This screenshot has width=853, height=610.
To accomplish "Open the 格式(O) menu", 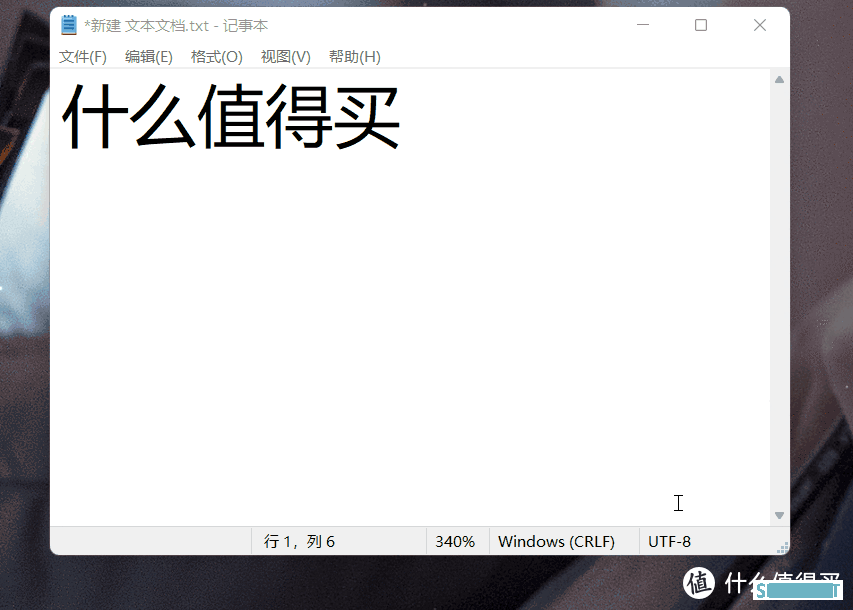I will [217, 57].
